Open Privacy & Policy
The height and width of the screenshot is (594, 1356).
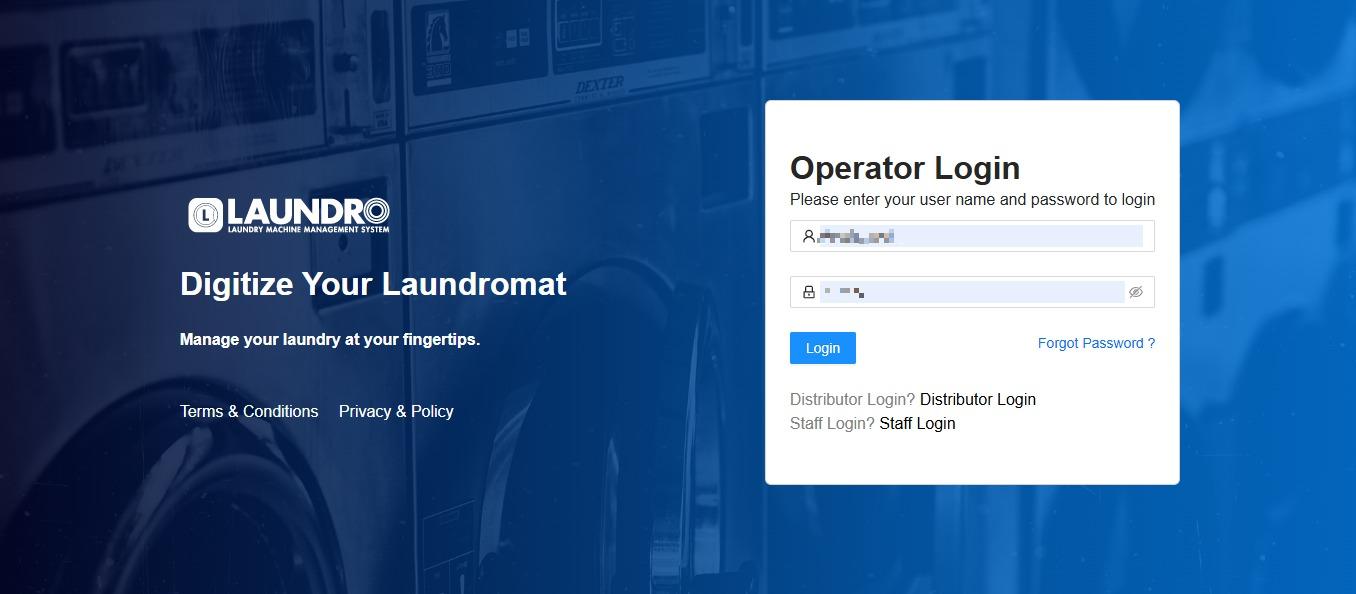tap(396, 411)
